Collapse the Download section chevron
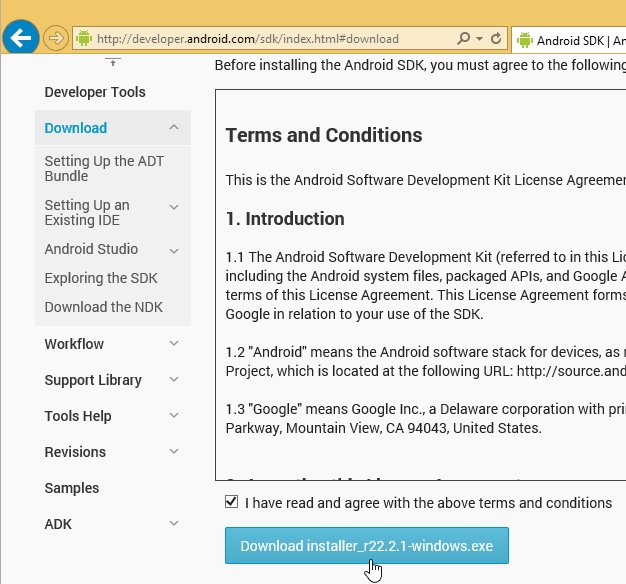 [174, 127]
